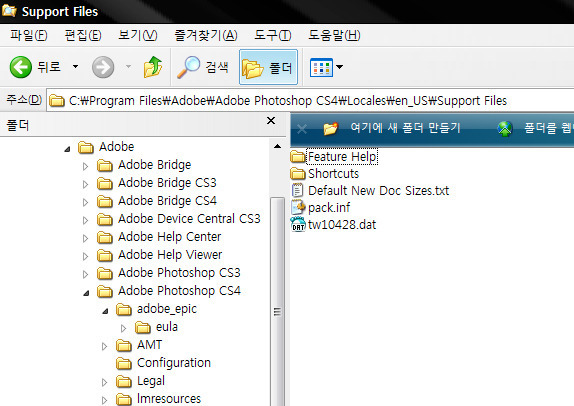Go up one folder level icon
574x406 pixels.
click(153, 67)
